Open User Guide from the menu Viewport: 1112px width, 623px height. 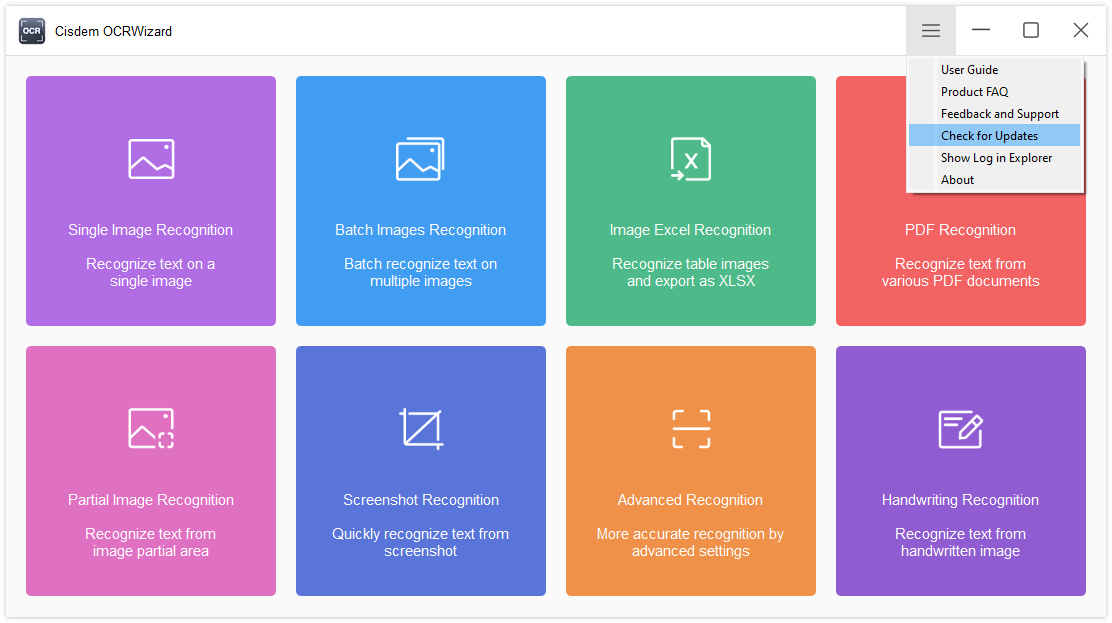tap(969, 70)
